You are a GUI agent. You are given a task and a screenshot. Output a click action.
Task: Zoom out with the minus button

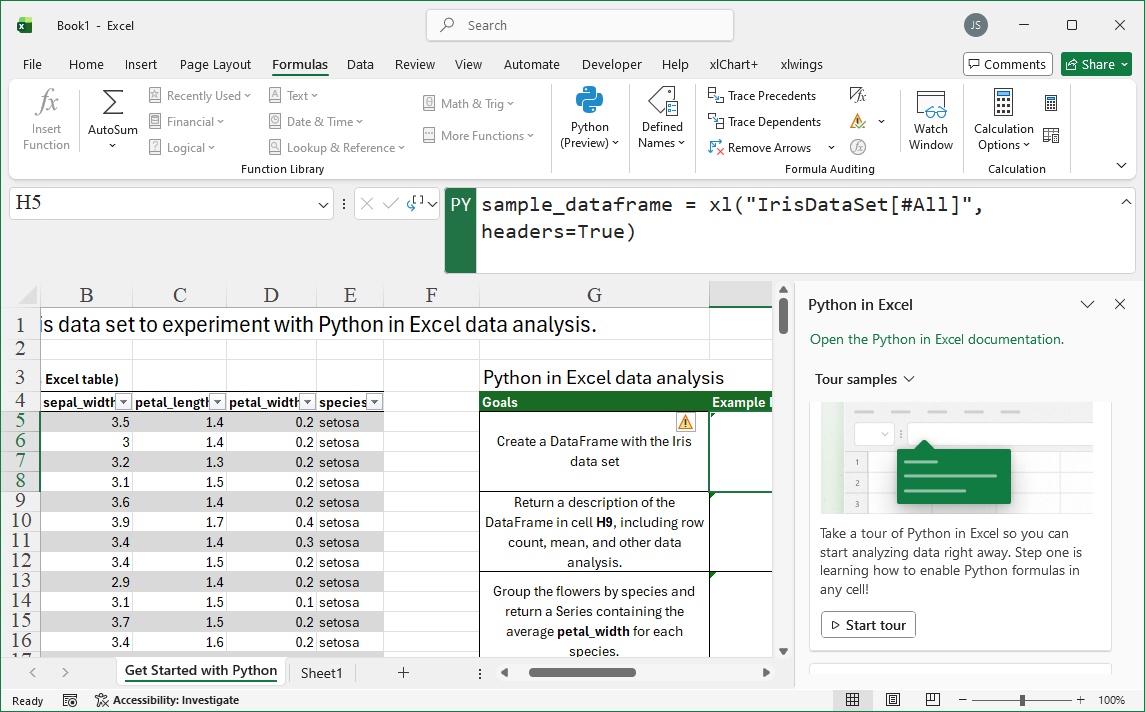coord(963,700)
